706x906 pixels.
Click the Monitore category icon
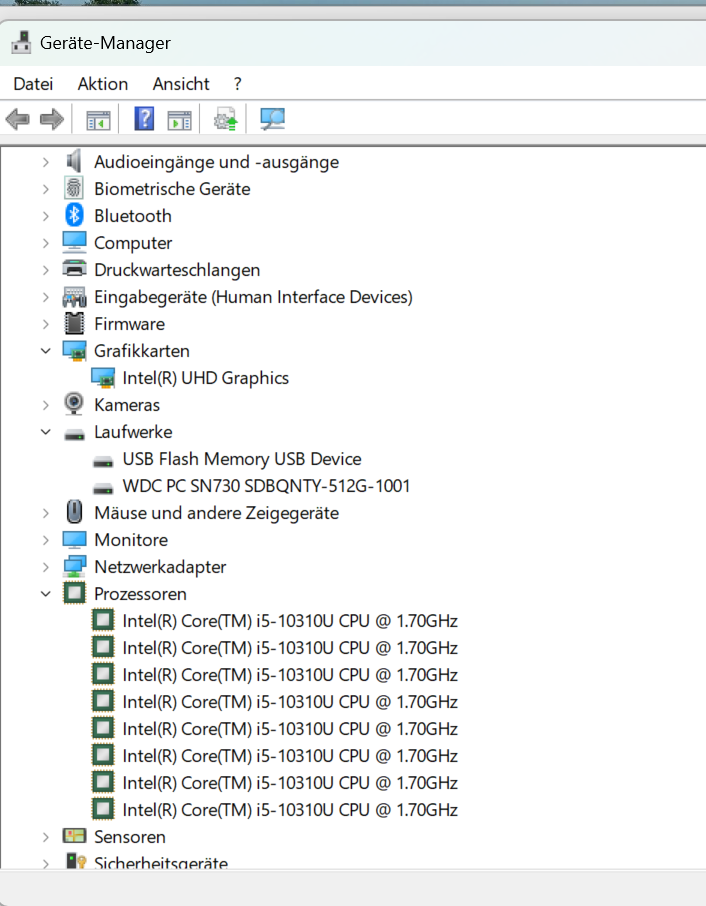click(x=74, y=540)
